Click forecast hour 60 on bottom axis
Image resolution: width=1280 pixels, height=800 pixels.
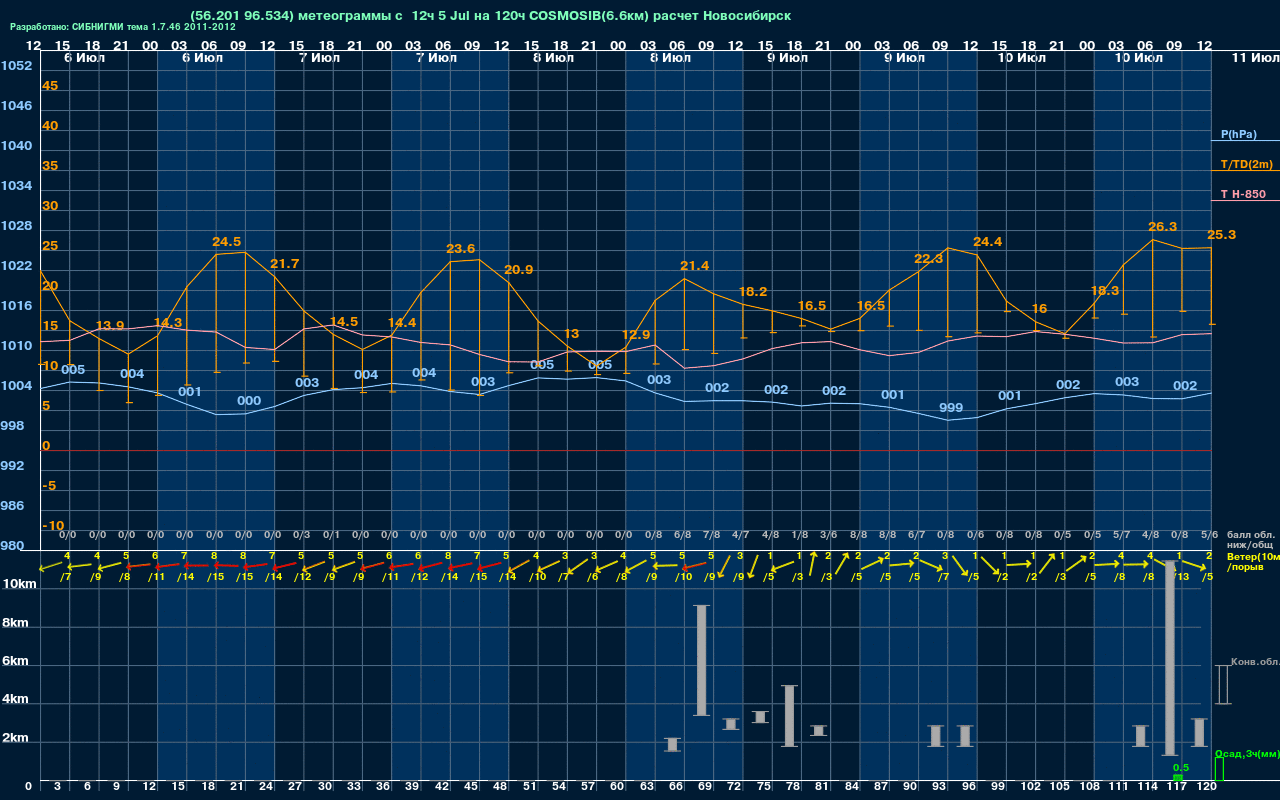tap(617, 788)
